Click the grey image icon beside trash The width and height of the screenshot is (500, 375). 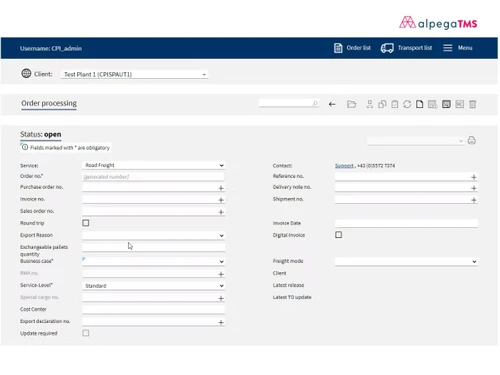tap(460, 104)
